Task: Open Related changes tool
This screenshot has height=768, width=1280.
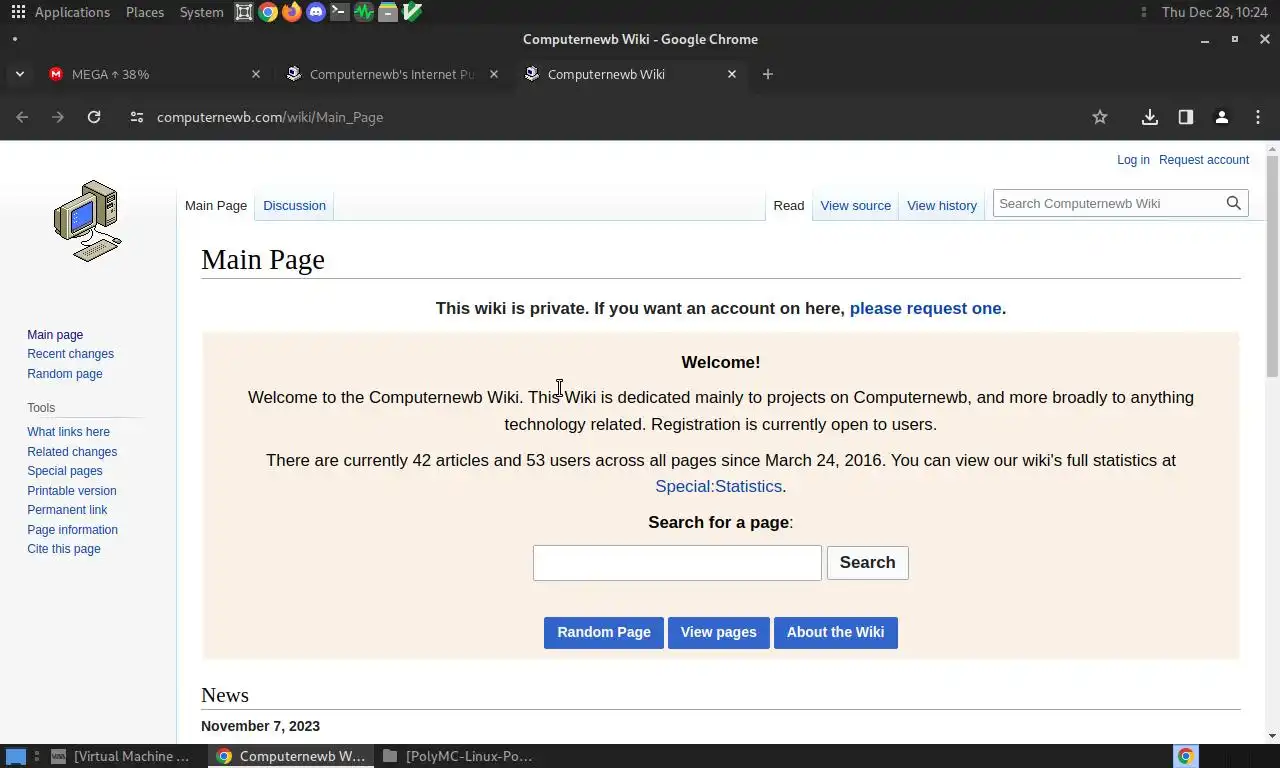Action: (x=72, y=452)
